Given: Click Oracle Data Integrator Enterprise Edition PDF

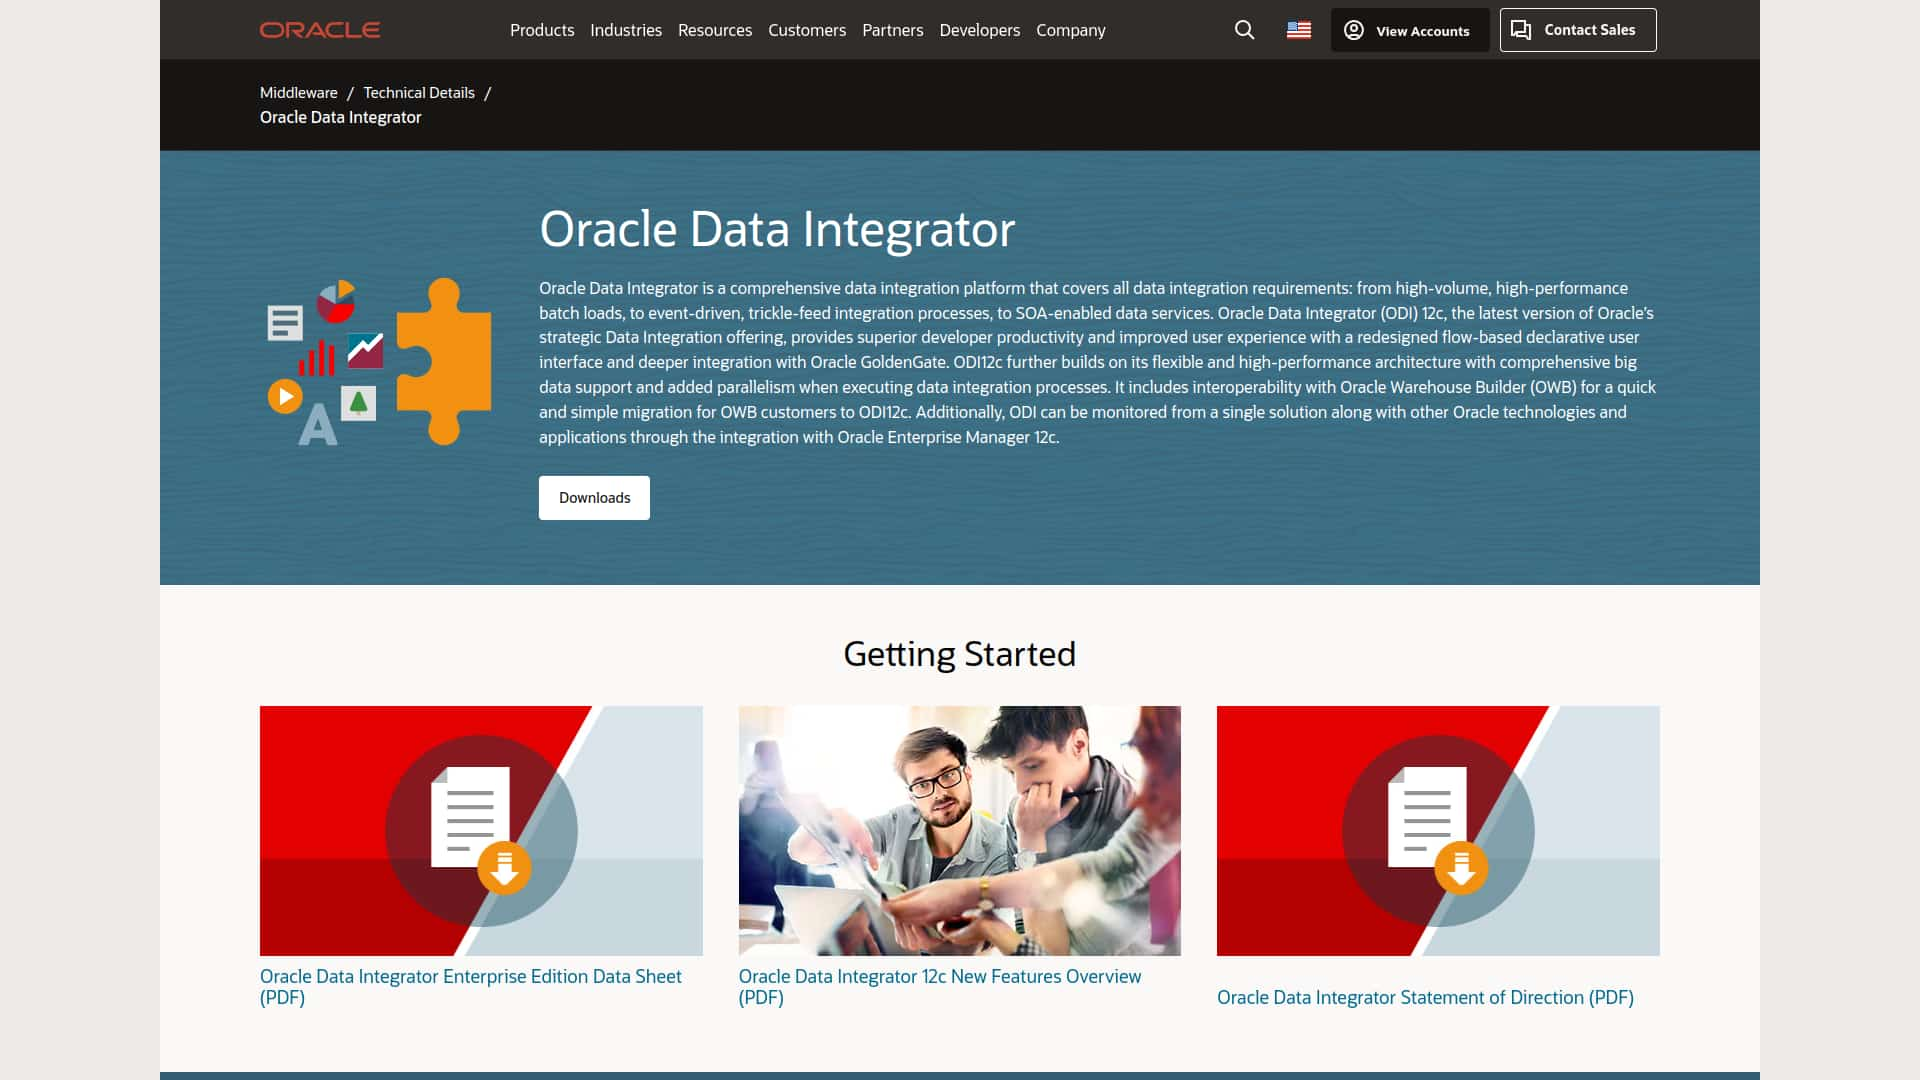Looking at the screenshot, I should (x=471, y=986).
